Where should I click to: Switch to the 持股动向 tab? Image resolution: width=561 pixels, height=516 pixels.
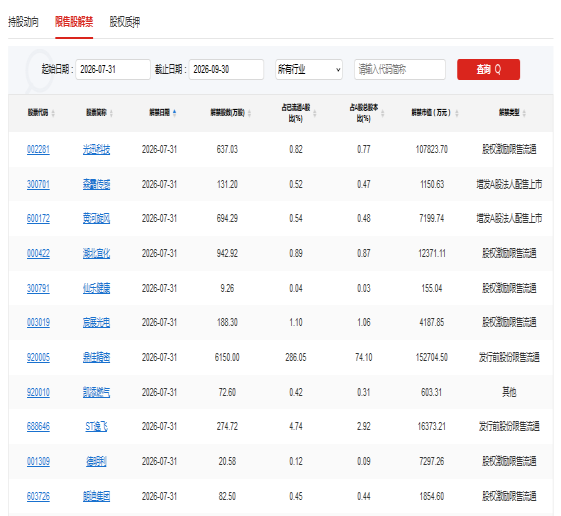pos(23,22)
